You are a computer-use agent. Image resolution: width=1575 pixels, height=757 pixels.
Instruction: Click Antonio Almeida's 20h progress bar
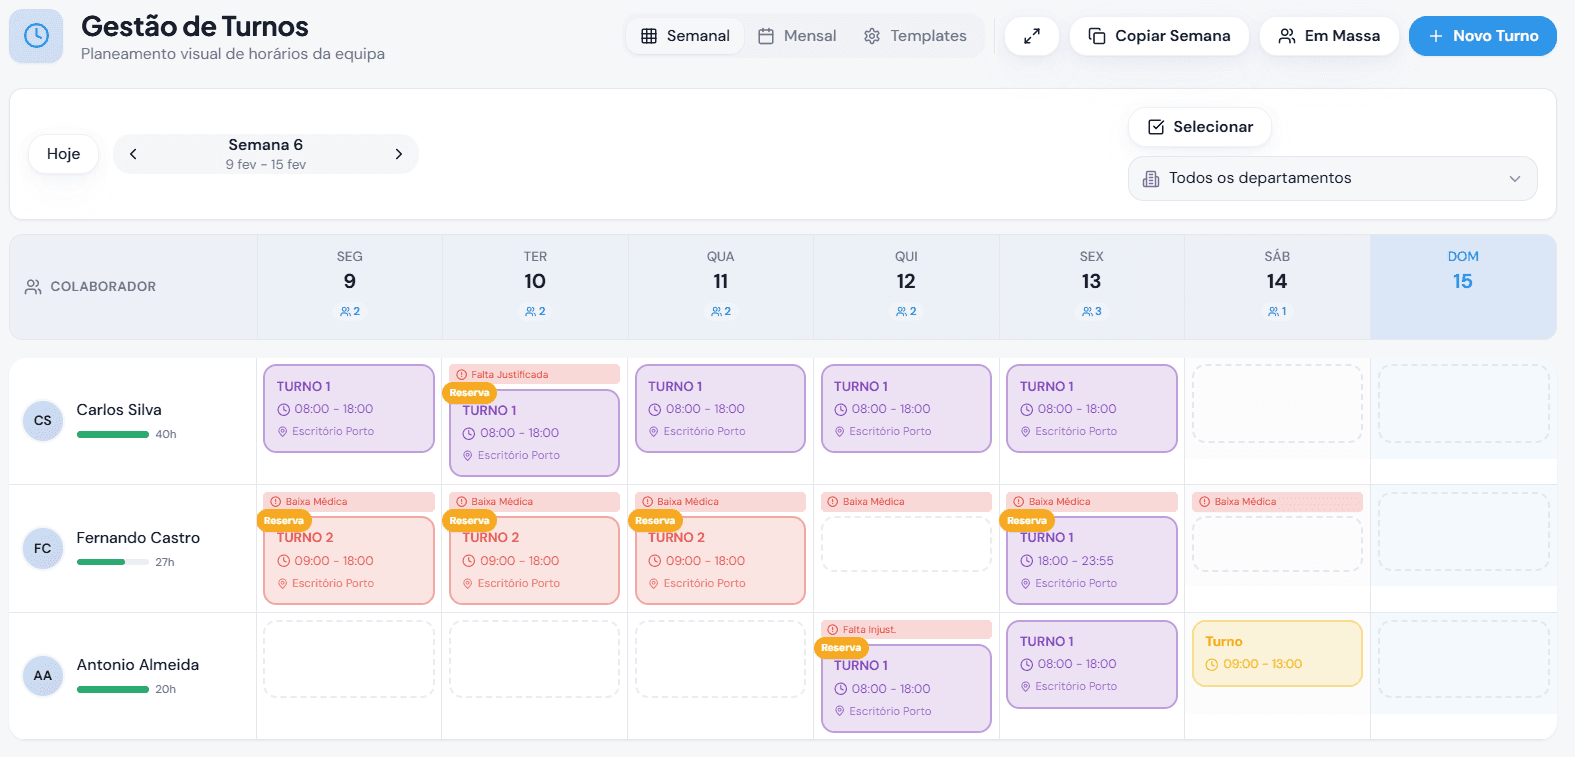click(113, 689)
